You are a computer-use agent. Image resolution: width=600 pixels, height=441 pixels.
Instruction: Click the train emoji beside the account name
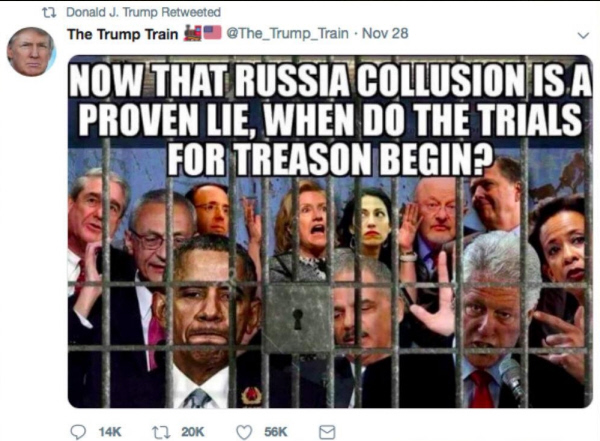pos(193,33)
